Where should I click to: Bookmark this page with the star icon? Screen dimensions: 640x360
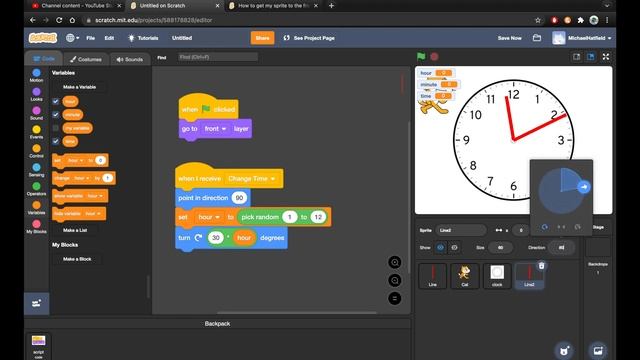coord(538,20)
